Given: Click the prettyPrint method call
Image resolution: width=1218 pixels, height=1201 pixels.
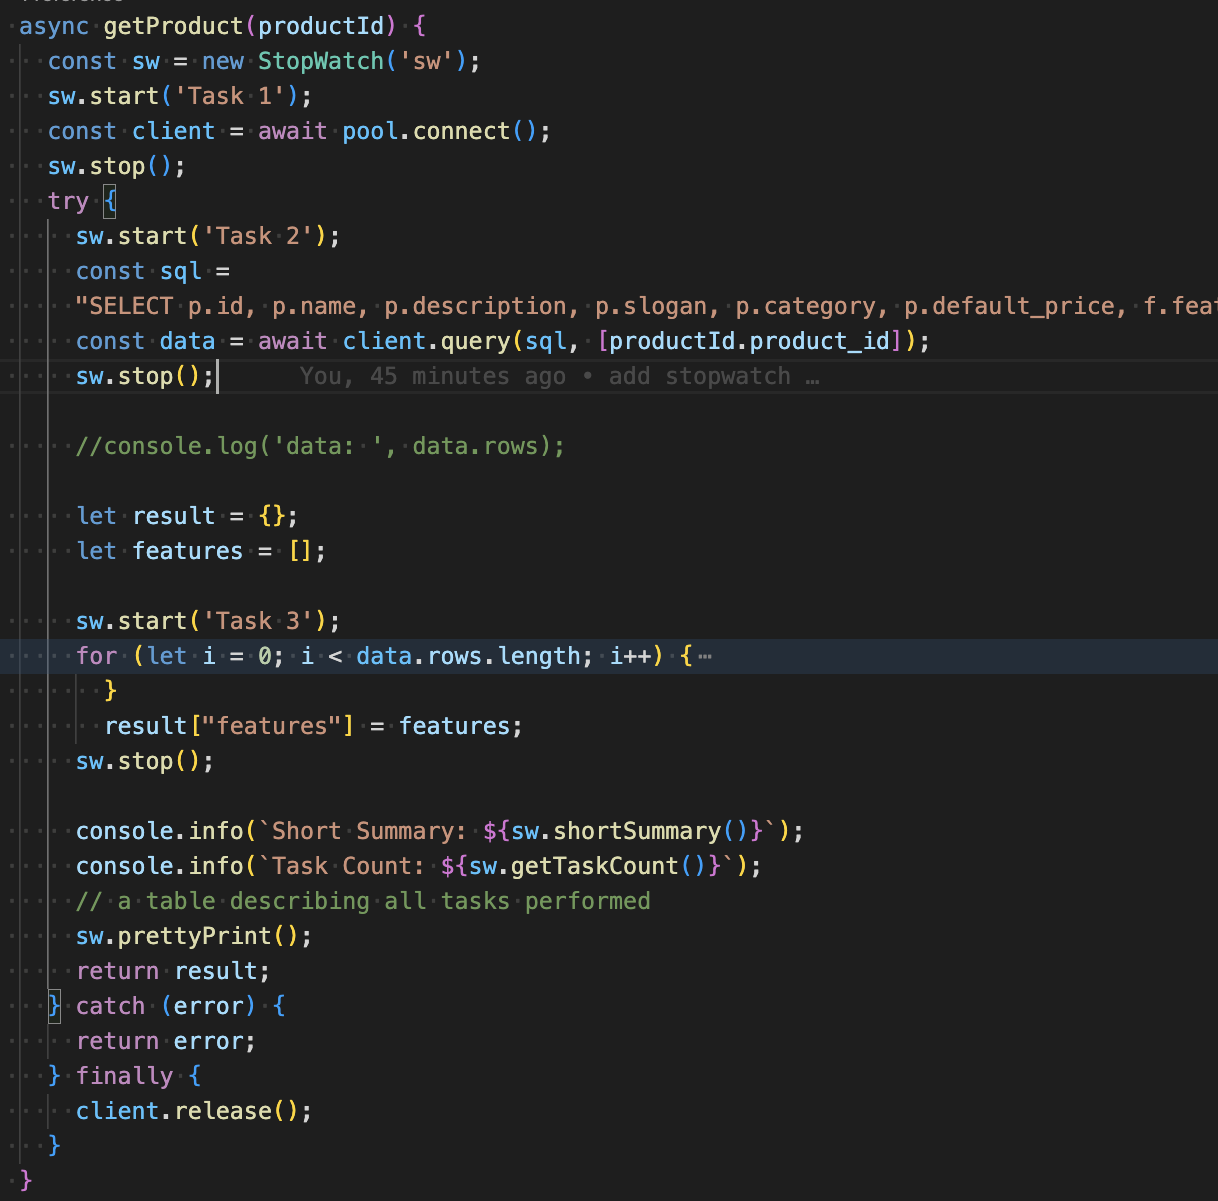Looking at the screenshot, I should 195,936.
